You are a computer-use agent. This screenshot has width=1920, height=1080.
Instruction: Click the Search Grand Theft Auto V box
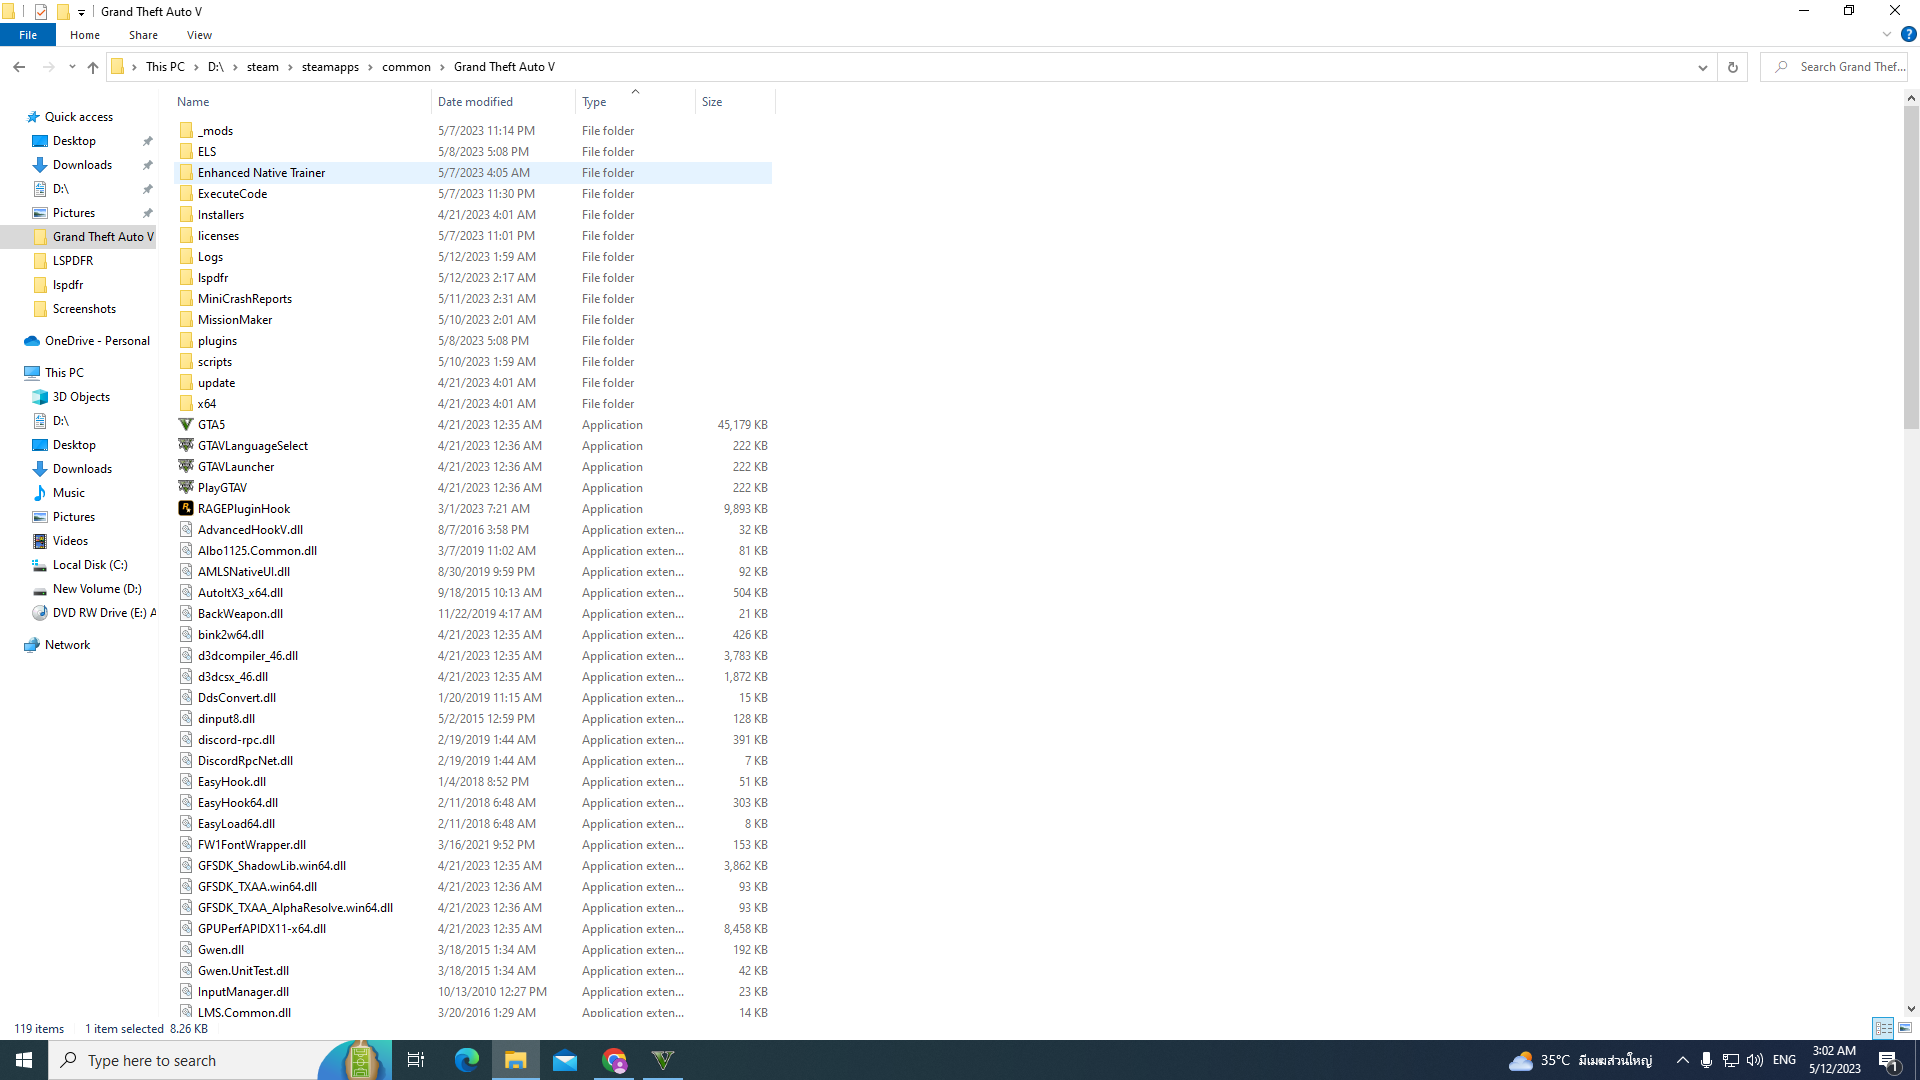tap(1840, 67)
